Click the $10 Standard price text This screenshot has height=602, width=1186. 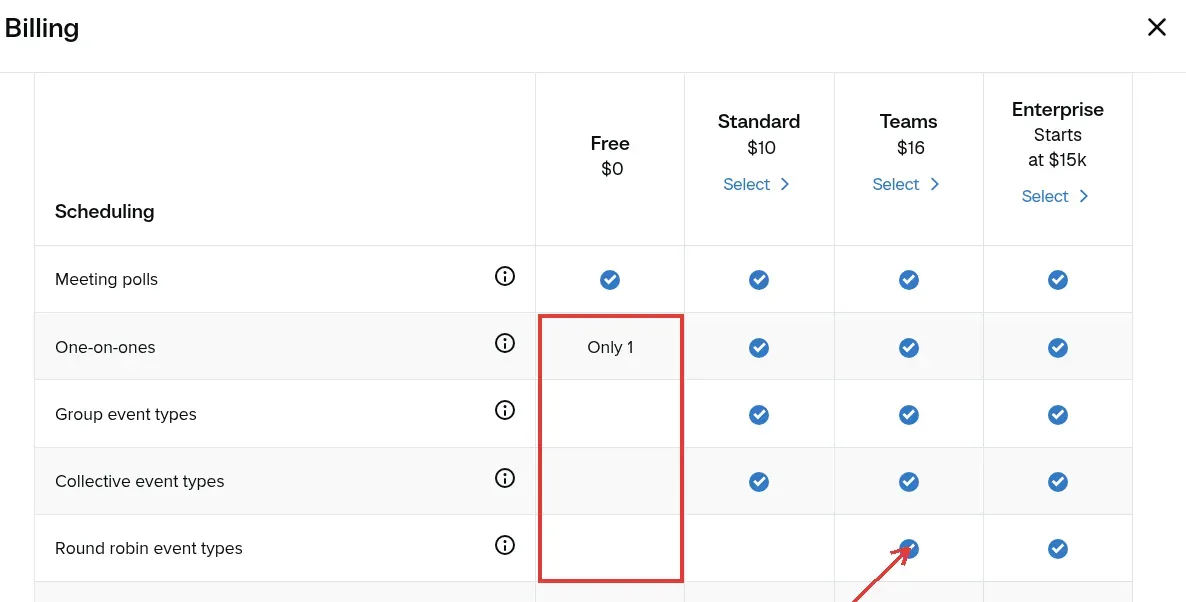point(761,147)
